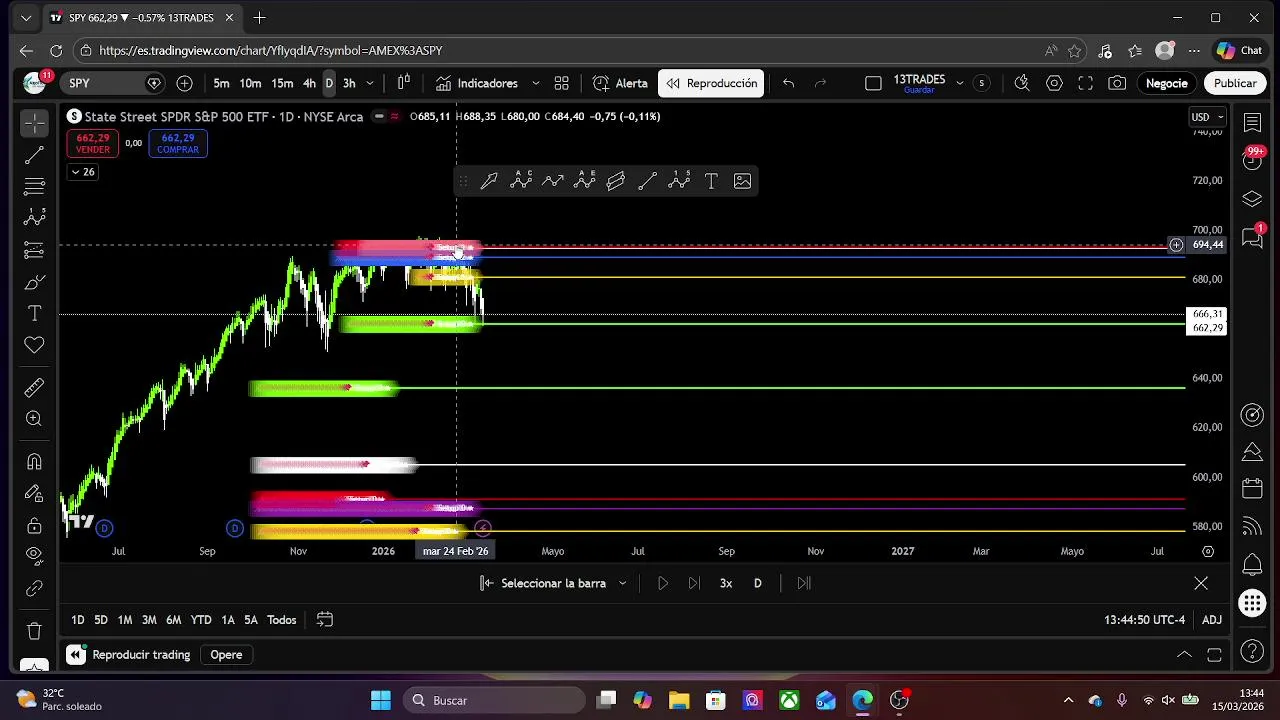
Task: Activate the zoom in tool
Action: coord(34,419)
